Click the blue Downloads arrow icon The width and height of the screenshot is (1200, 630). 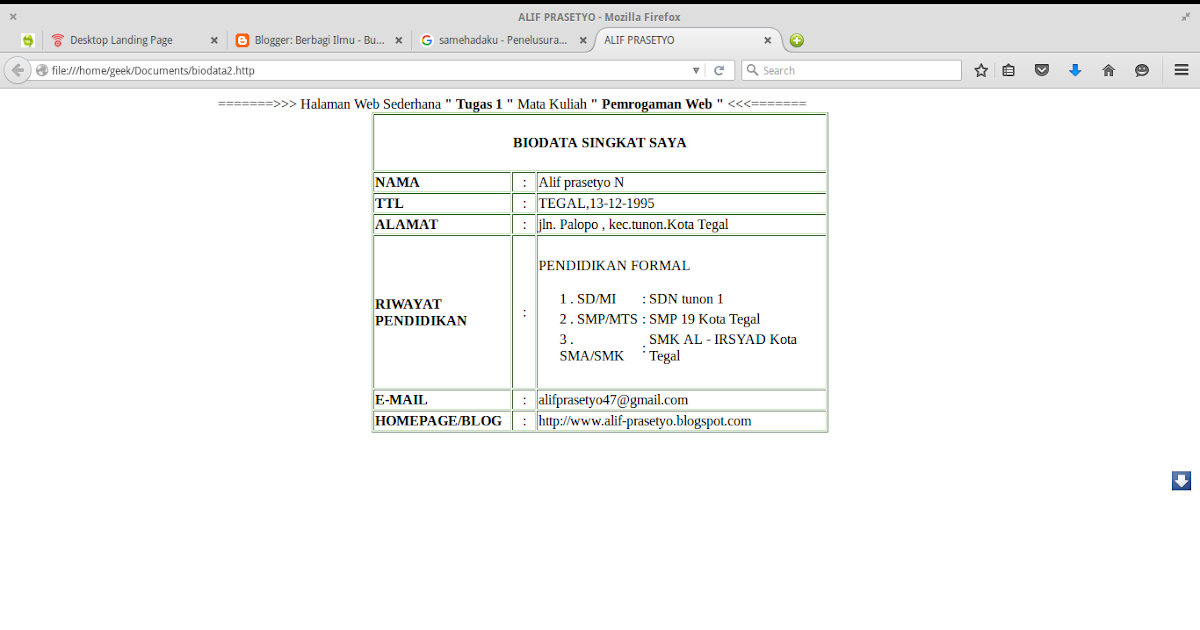click(1075, 70)
